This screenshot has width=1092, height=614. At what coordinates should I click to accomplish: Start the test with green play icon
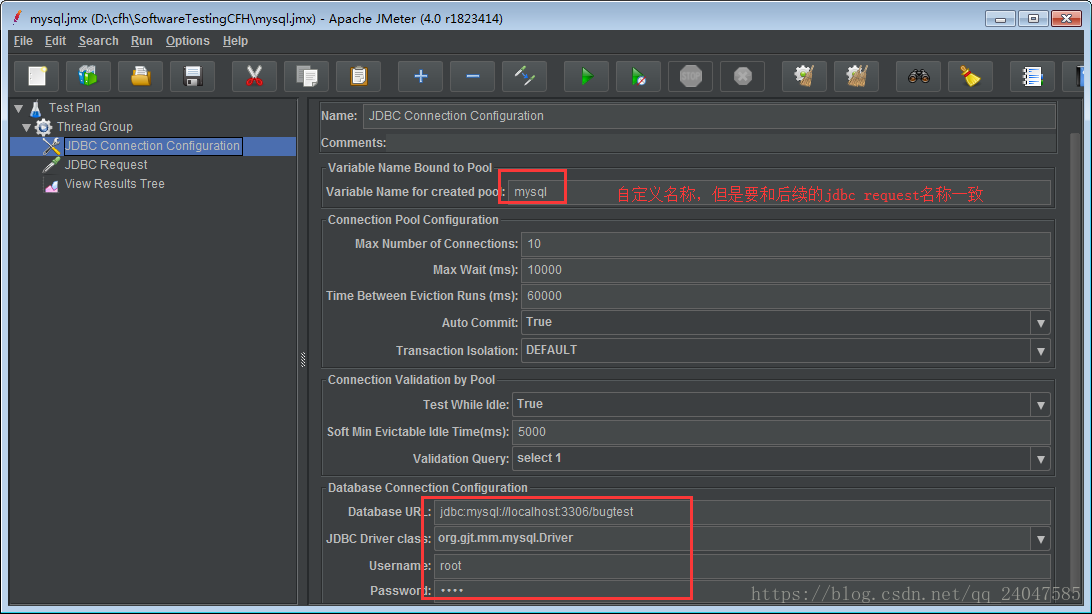click(x=586, y=76)
